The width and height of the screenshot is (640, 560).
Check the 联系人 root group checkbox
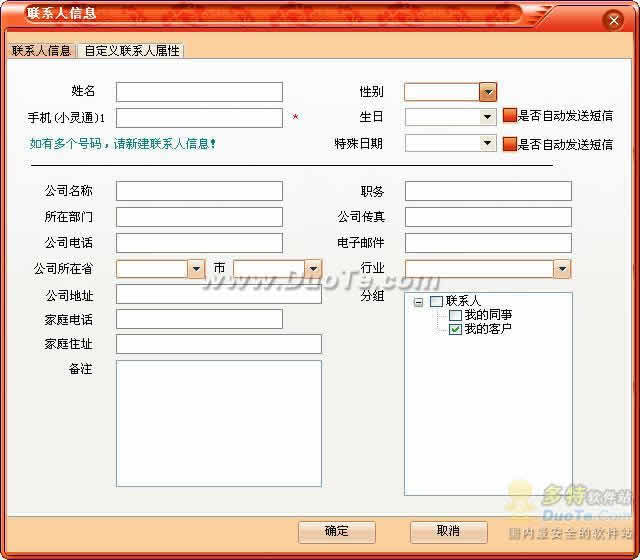tap(436, 302)
